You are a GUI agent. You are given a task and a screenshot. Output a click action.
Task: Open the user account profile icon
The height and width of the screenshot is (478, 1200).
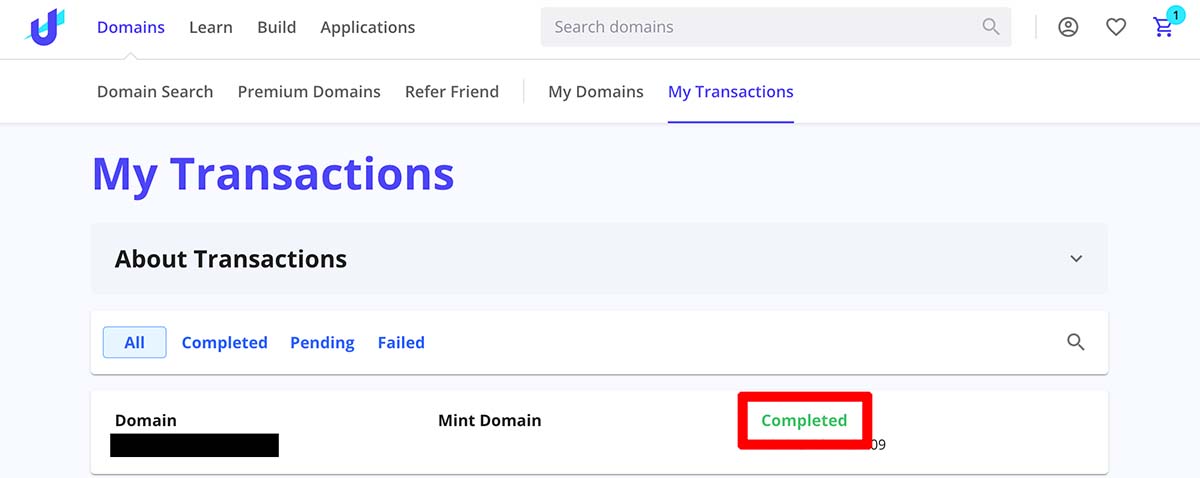[x=1068, y=27]
